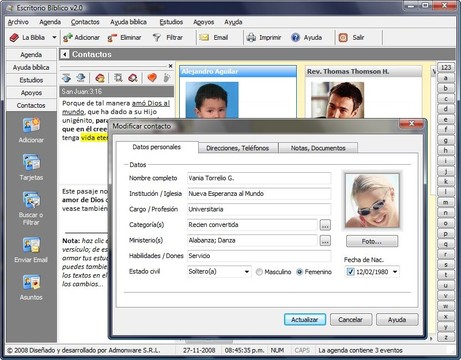The width and height of the screenshot is (461, 360).
Task: Click the Foto... button
Action: click(372, 241)
